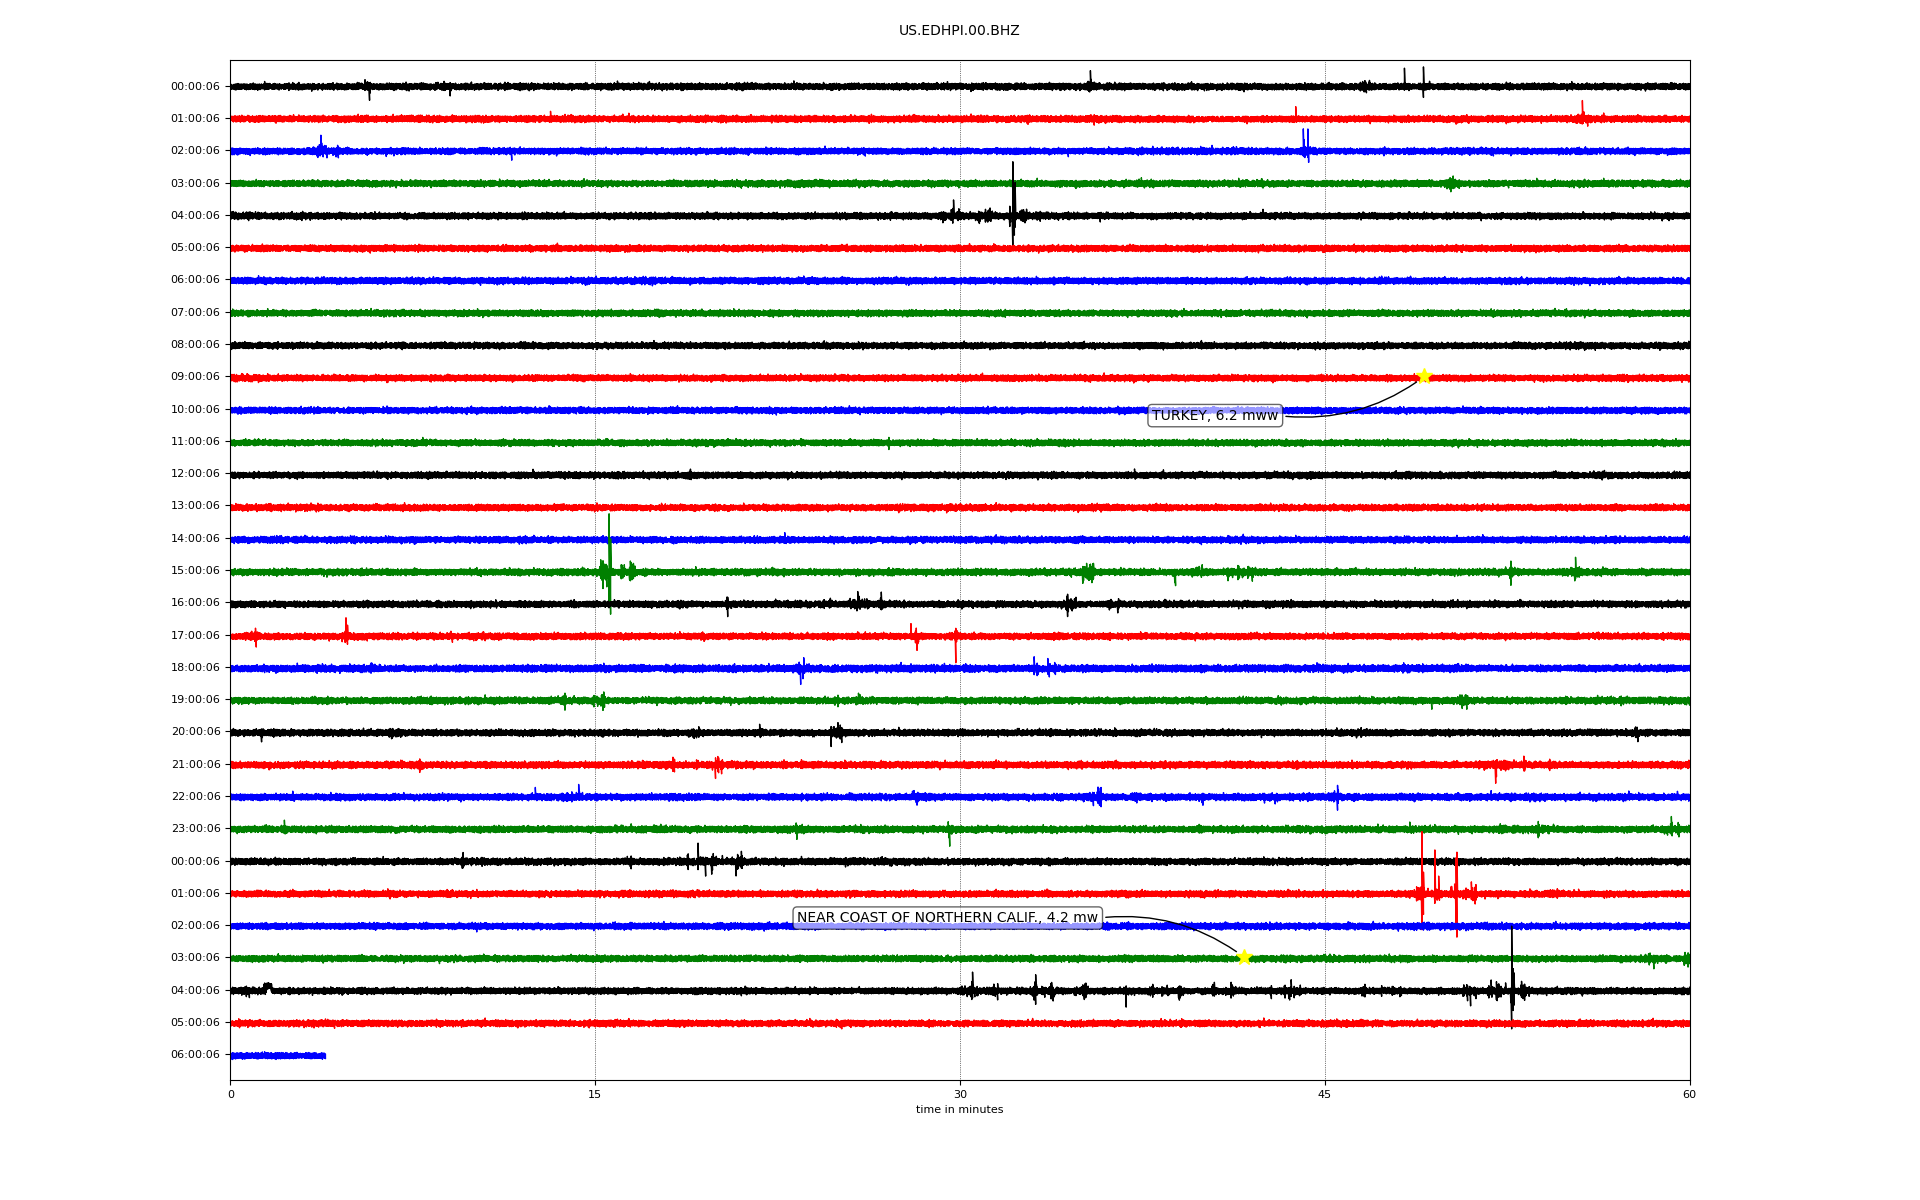This screenshot has width=1920, height=1200.
Task: Click the x-axis tick label 30
Action: [x=960, y=1094]
